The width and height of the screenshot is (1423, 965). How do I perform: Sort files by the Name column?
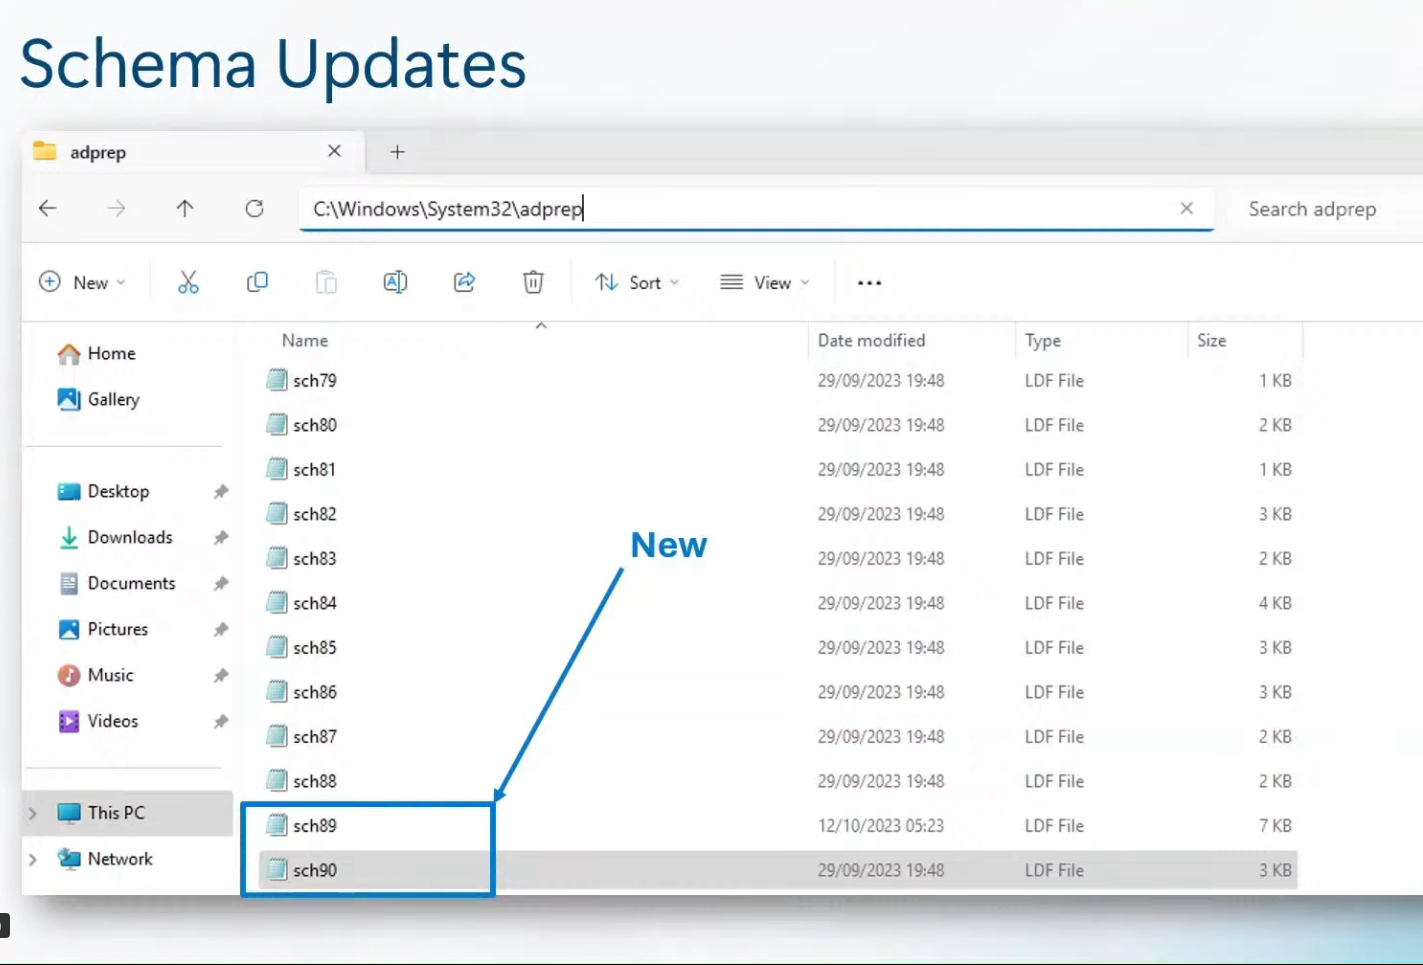click(305, 340)
